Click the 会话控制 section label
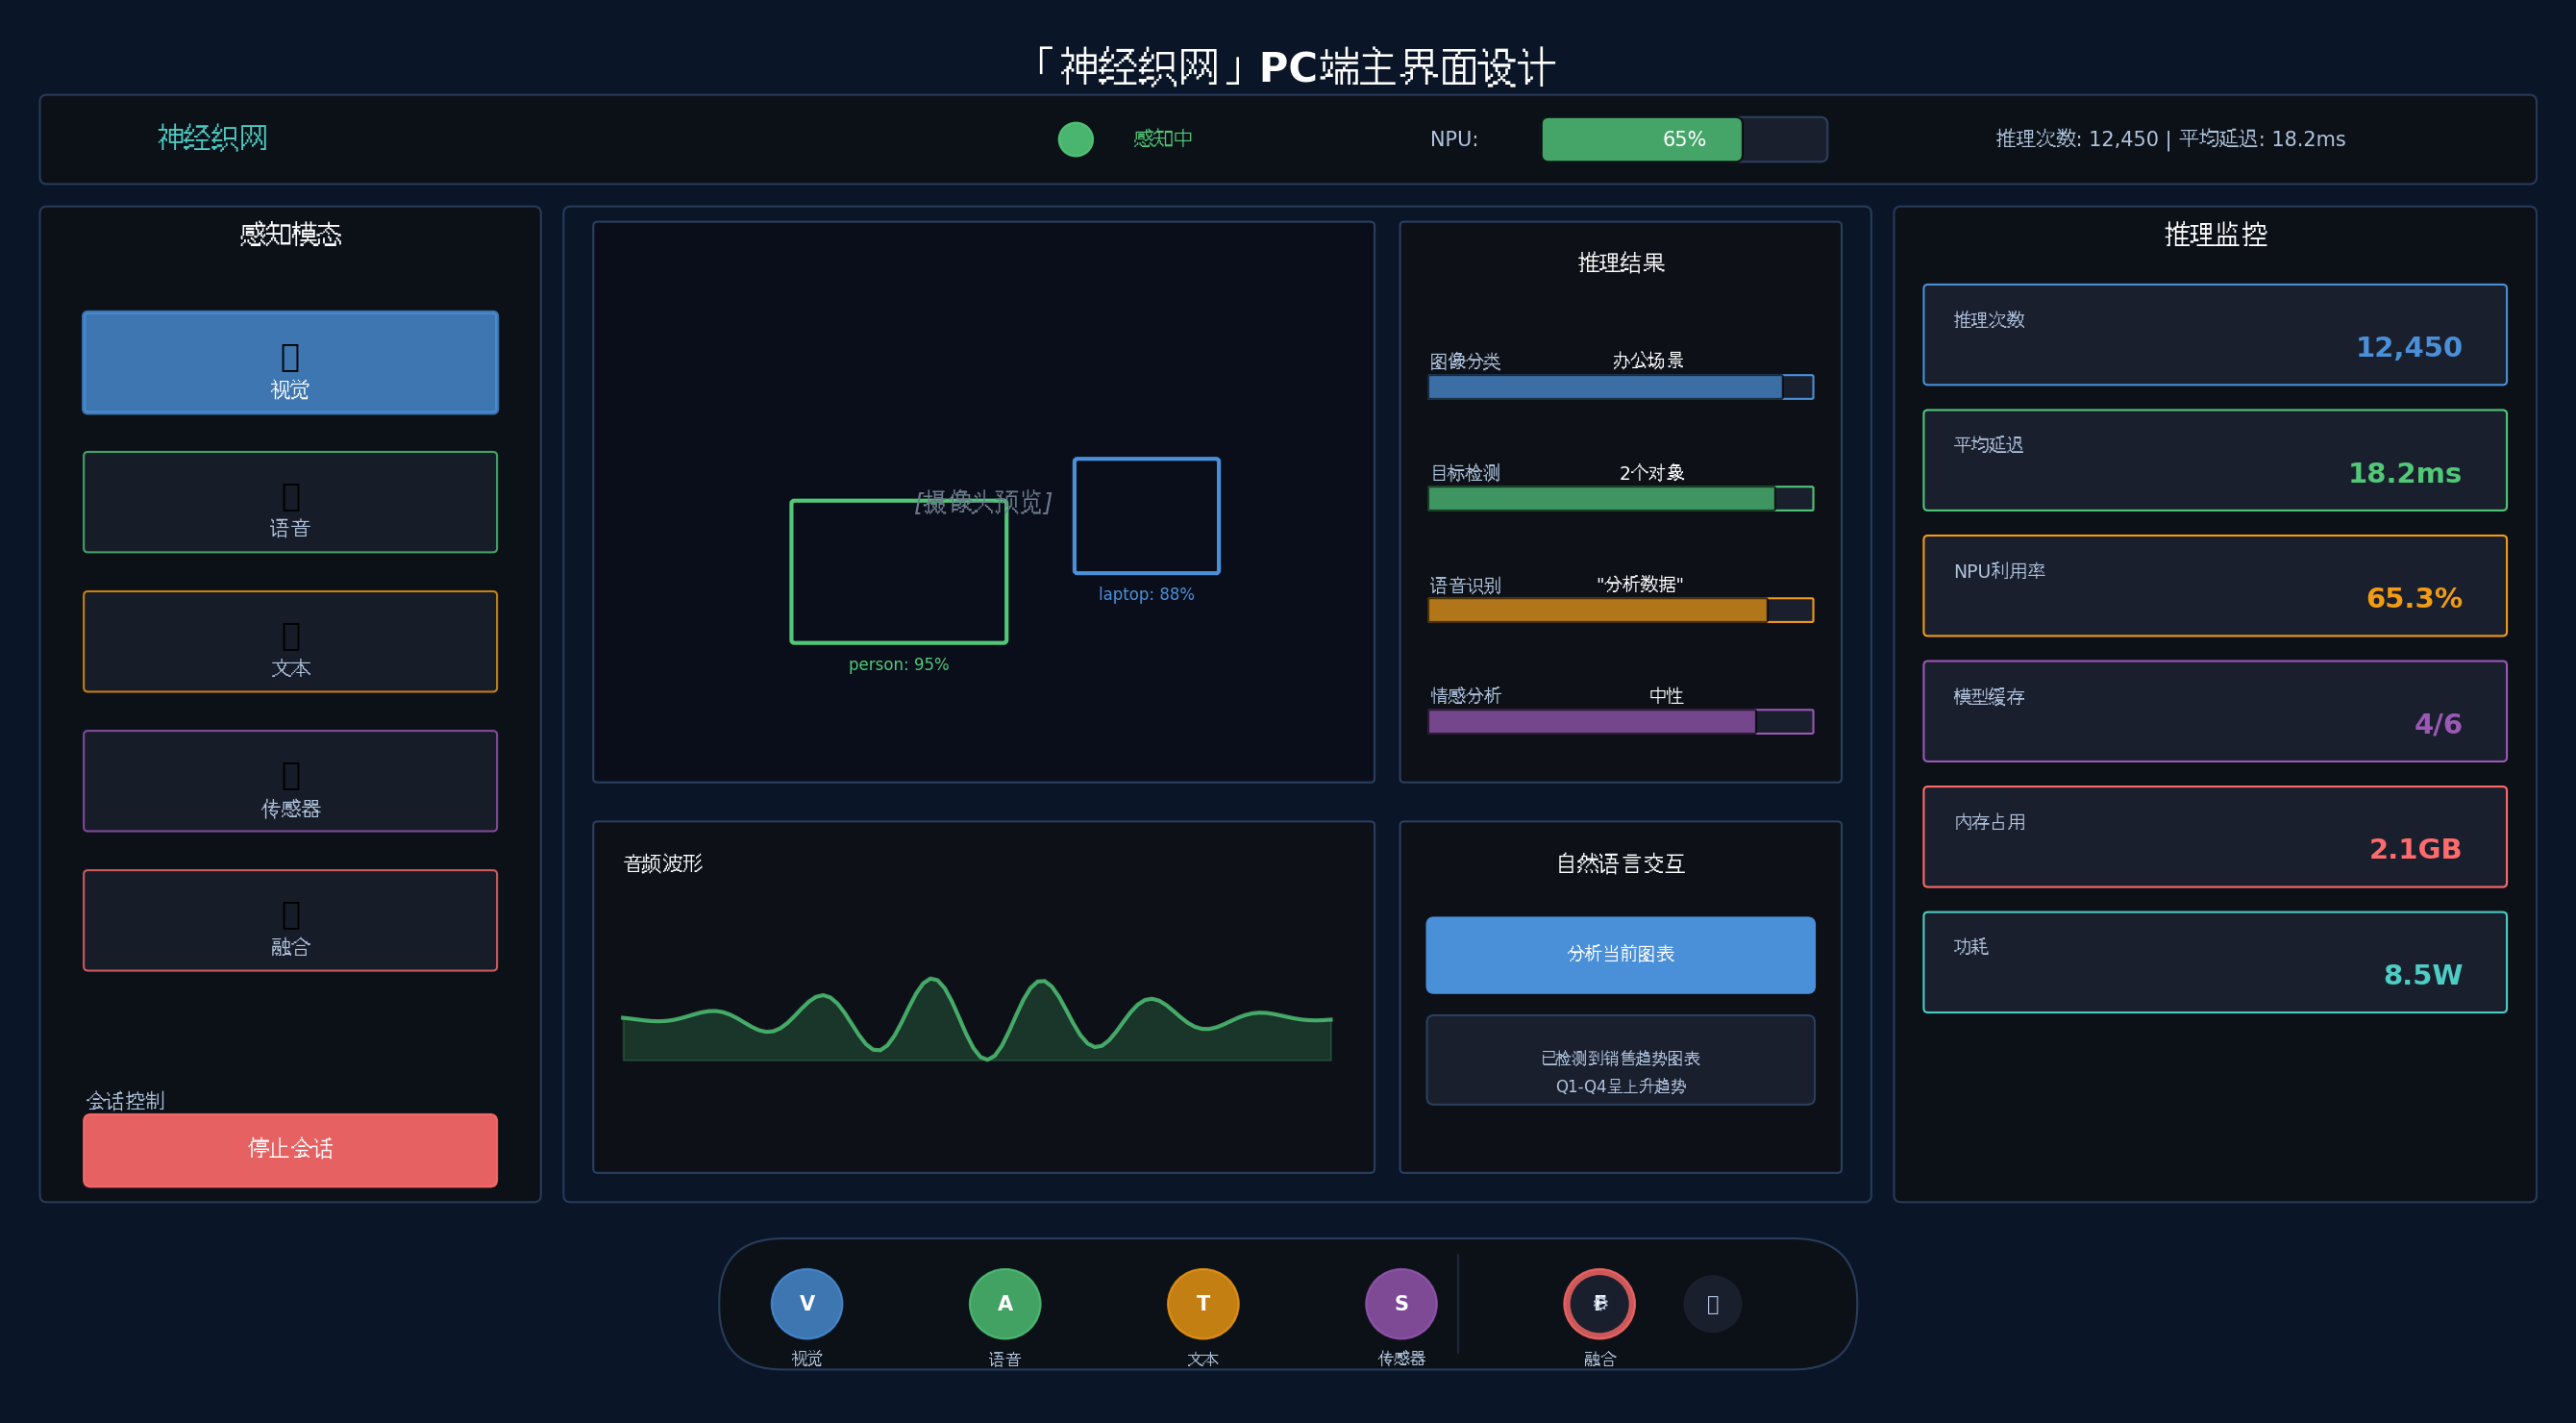 pyautogui.click(x=125, y=1101)
